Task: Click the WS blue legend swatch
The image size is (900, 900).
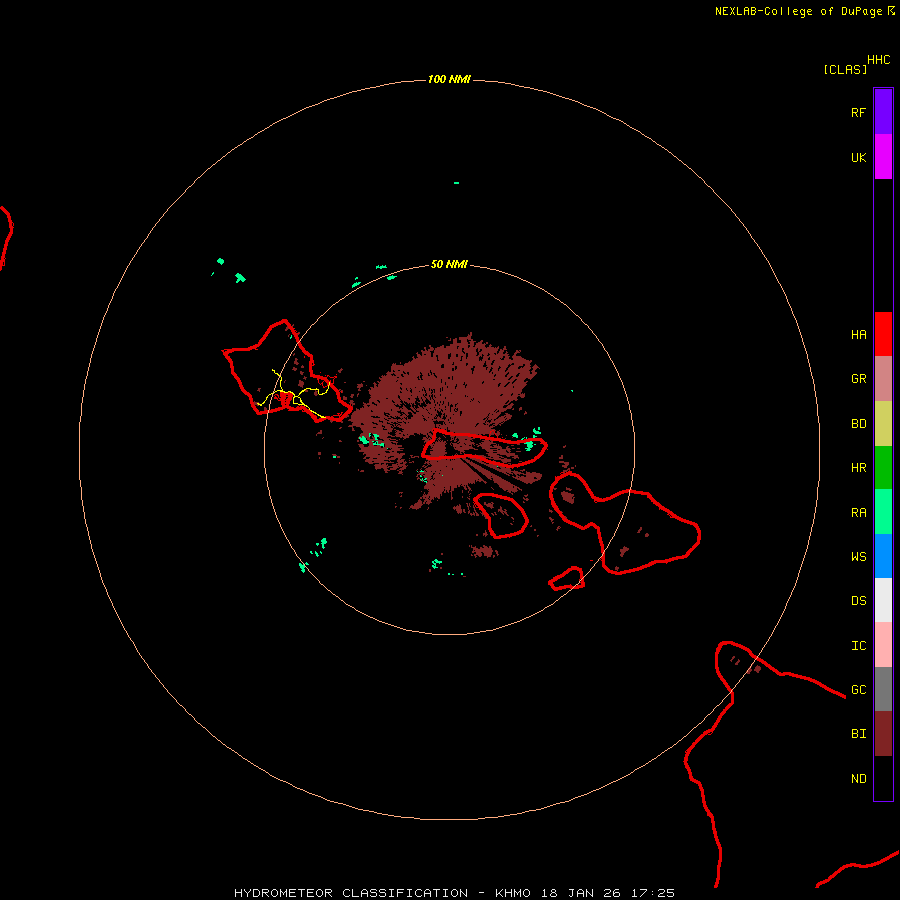Action: (883, 556)
